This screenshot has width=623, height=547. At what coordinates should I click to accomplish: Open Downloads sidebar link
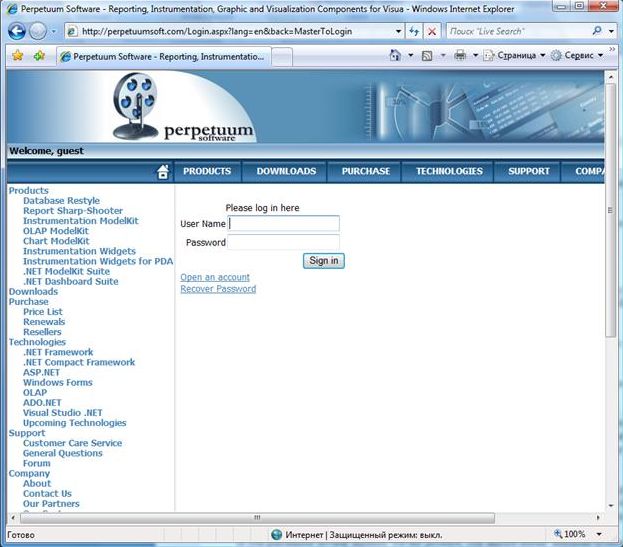point(33,292)
